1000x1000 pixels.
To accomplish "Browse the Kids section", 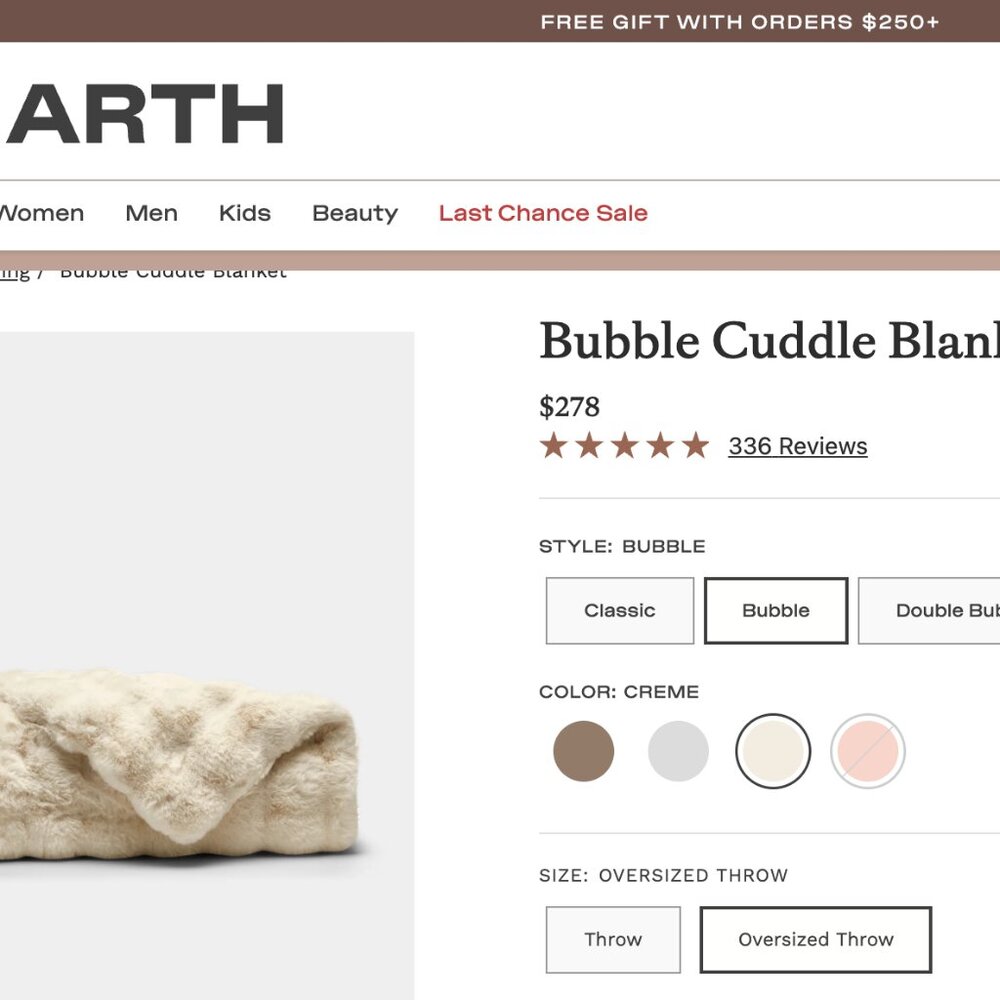I will click(x=245, y=213).
